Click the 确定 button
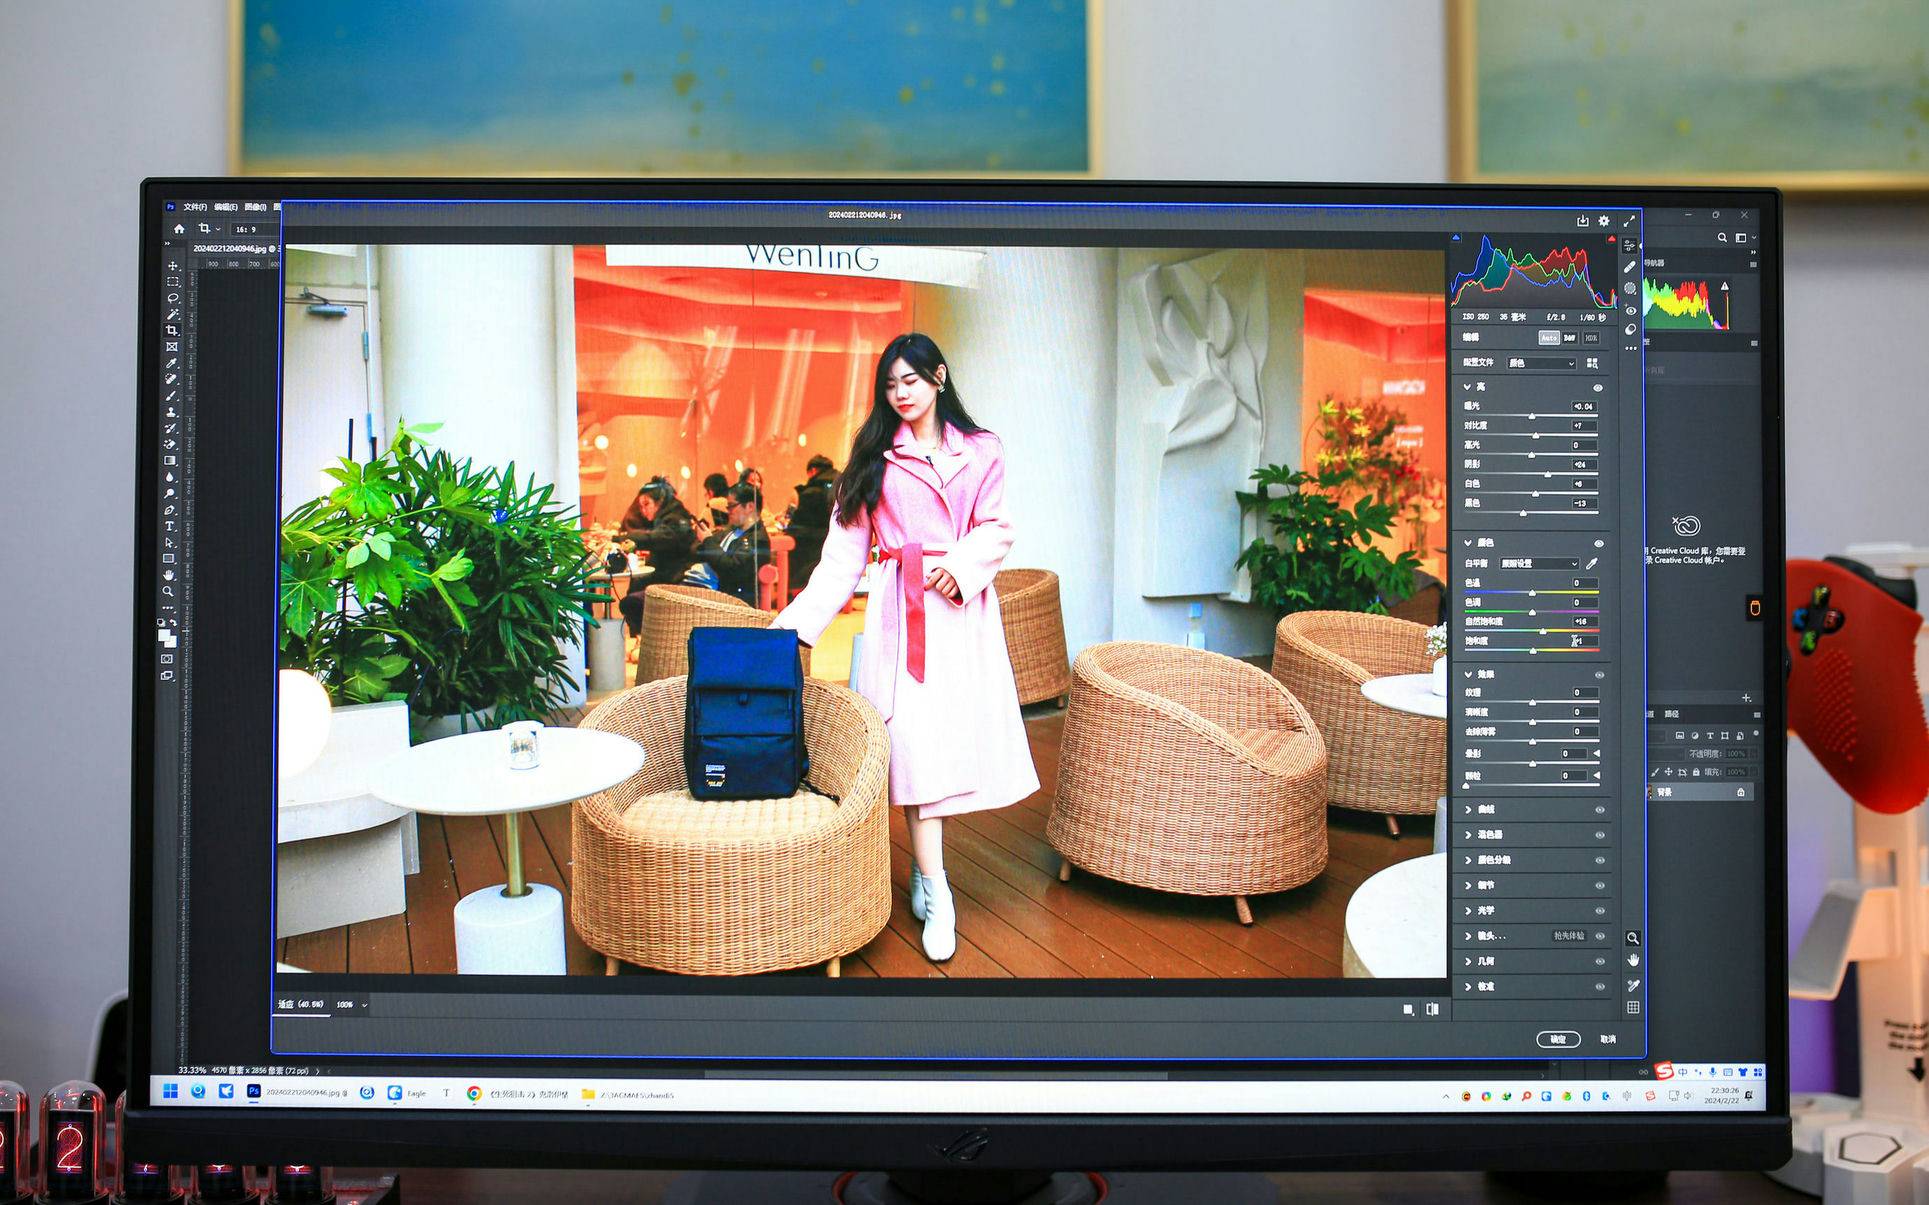The height and width of the screenshot is (1205, 1929). coord(1558,1039)
